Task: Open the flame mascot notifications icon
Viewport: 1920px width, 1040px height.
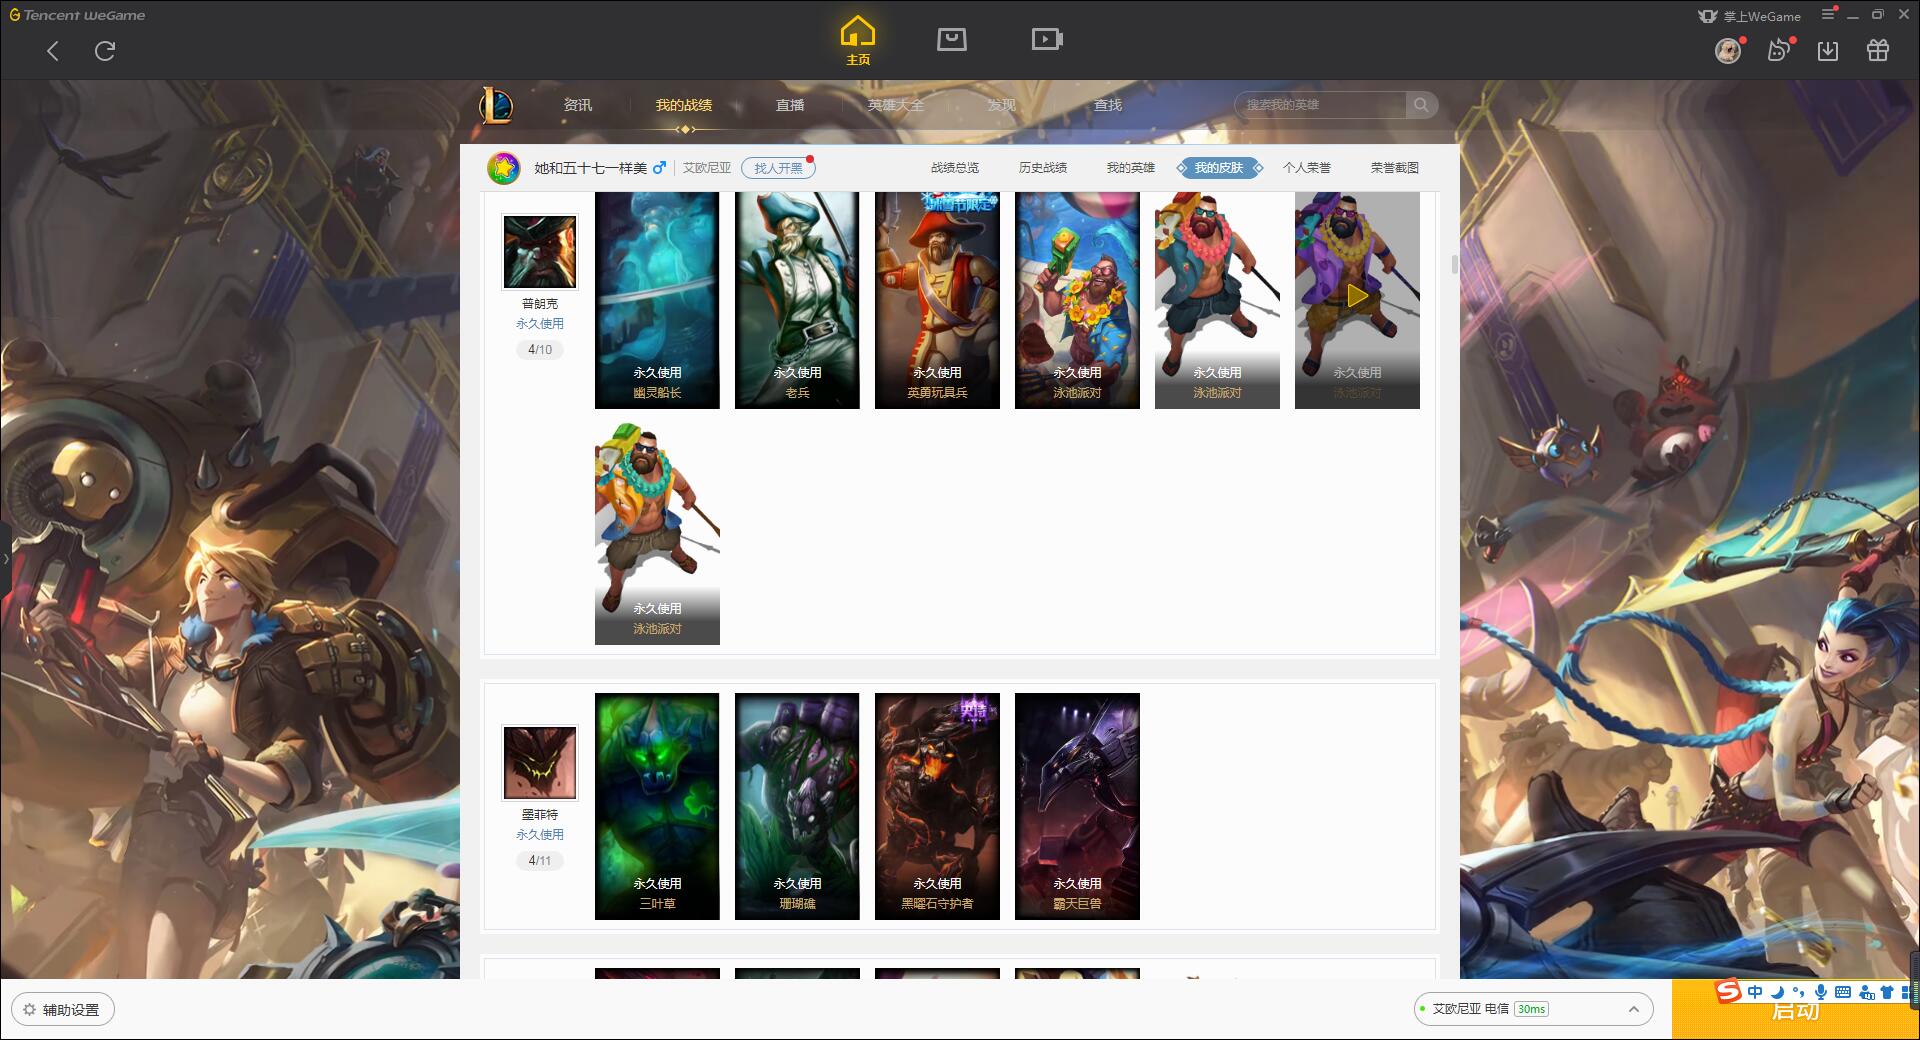Action: (x=1778, y=51)
